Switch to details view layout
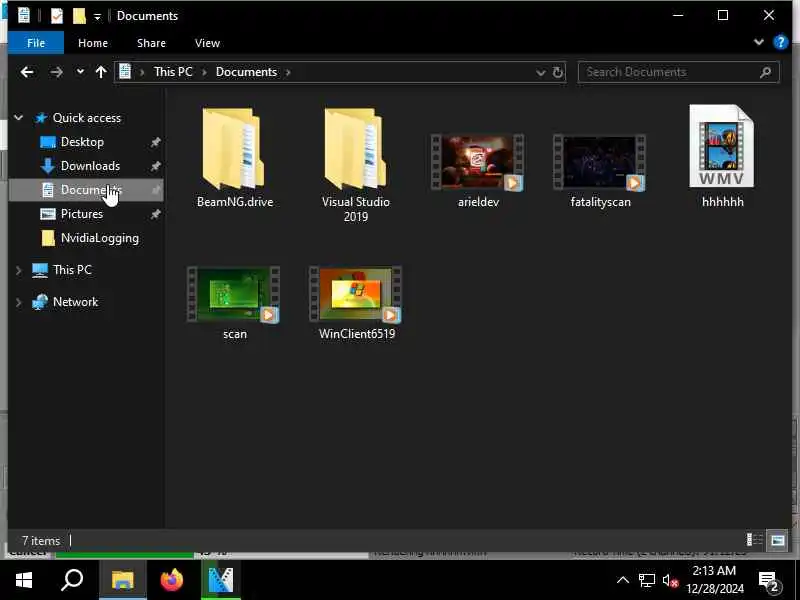 (755, 540)
